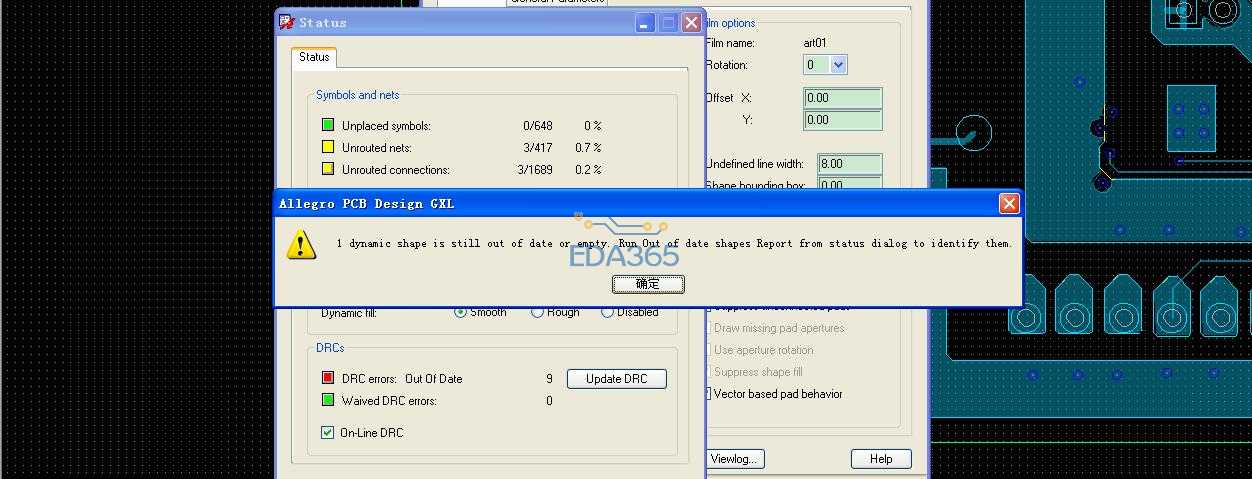The image size is (1252, 479).
Task: Select the Status tab
Action: [314, 57]
